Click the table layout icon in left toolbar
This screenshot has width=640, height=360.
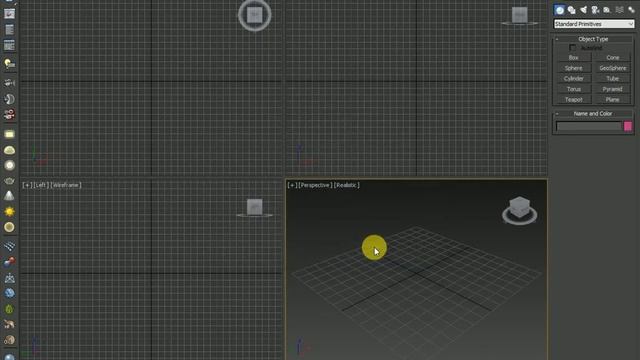coord(9,45)
